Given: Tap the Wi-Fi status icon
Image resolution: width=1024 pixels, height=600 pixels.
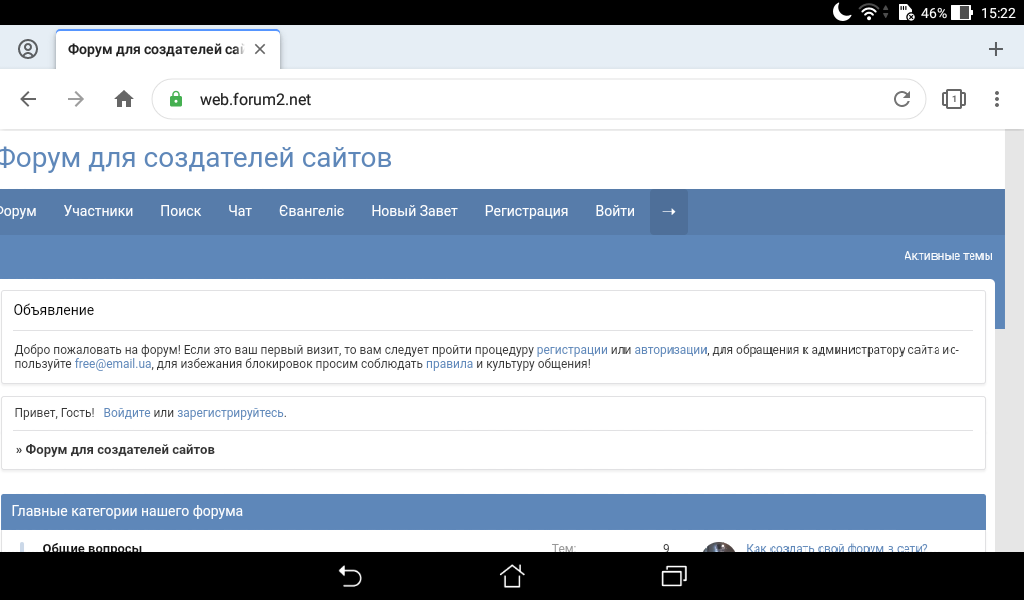Looking at the screenshot, I should (869, 12).
